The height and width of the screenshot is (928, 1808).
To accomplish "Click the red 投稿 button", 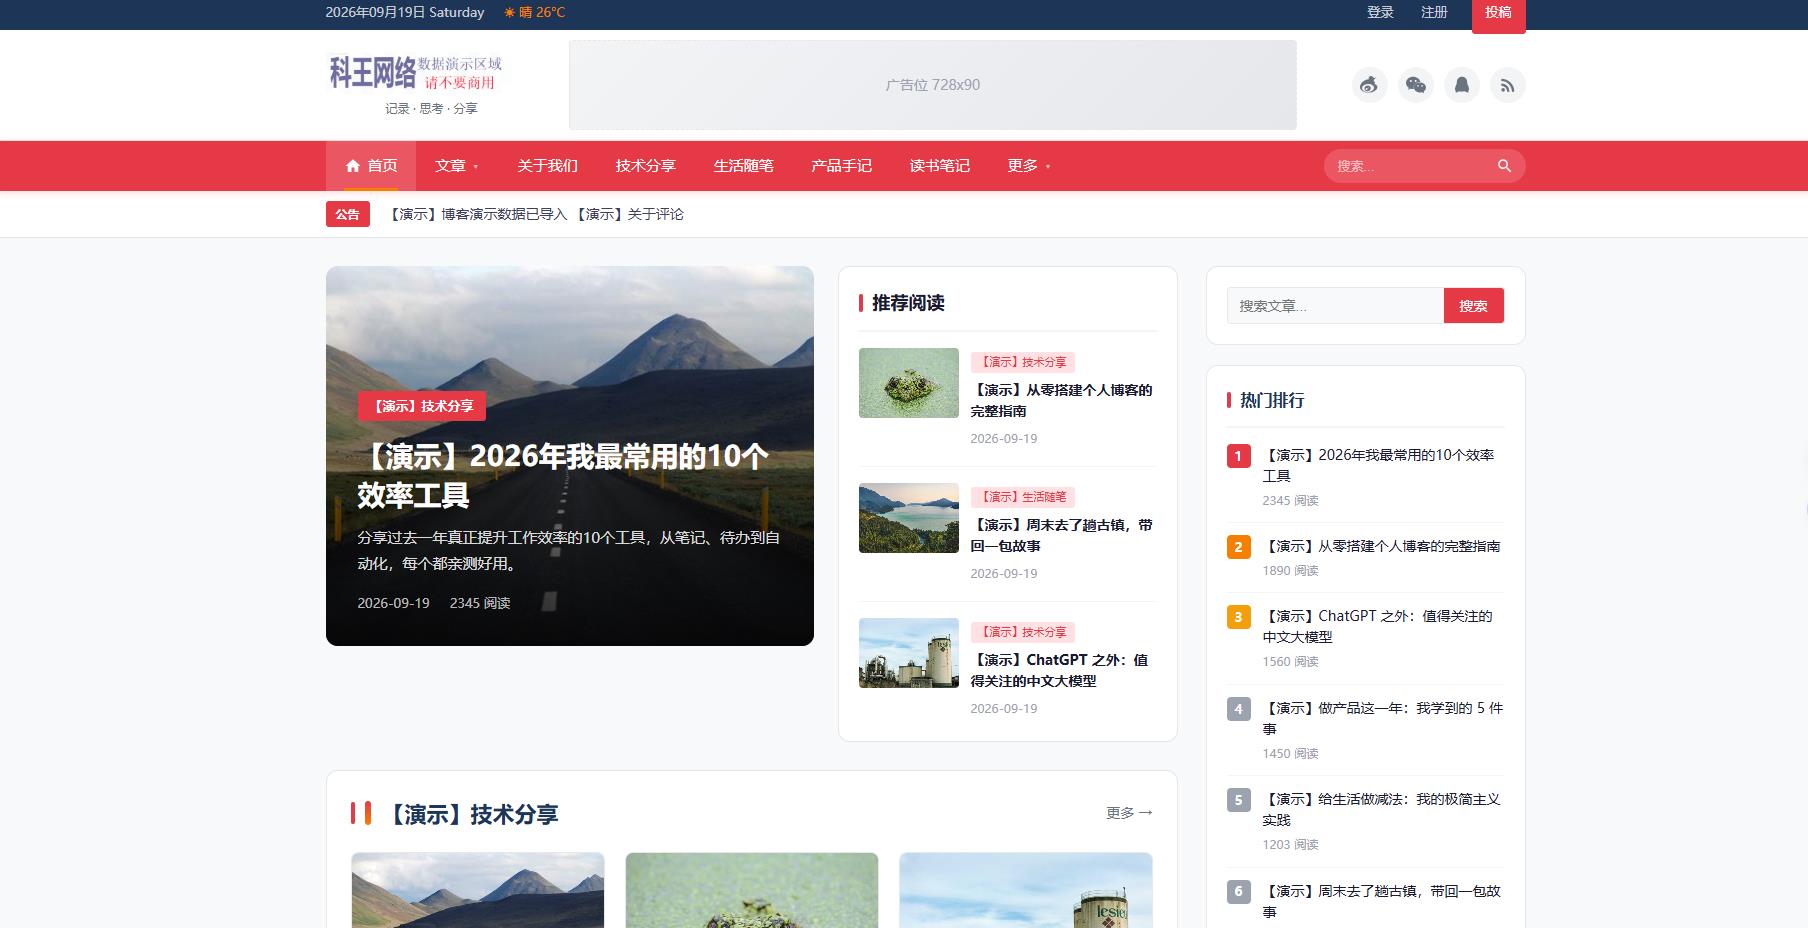I will (x=1498, y=14).
